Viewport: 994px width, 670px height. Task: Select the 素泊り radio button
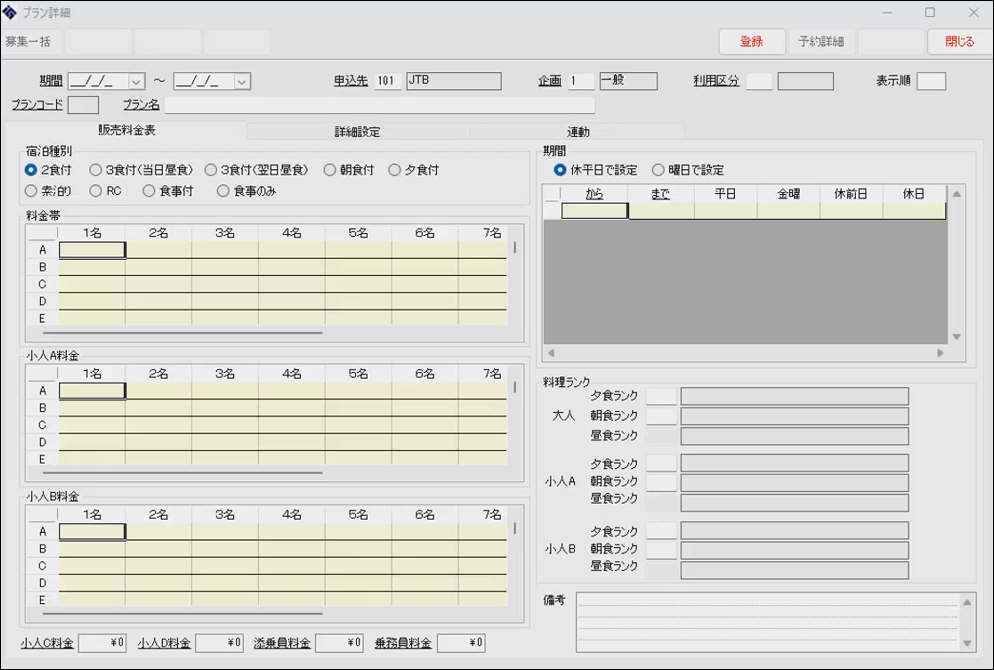pos(32,191)
